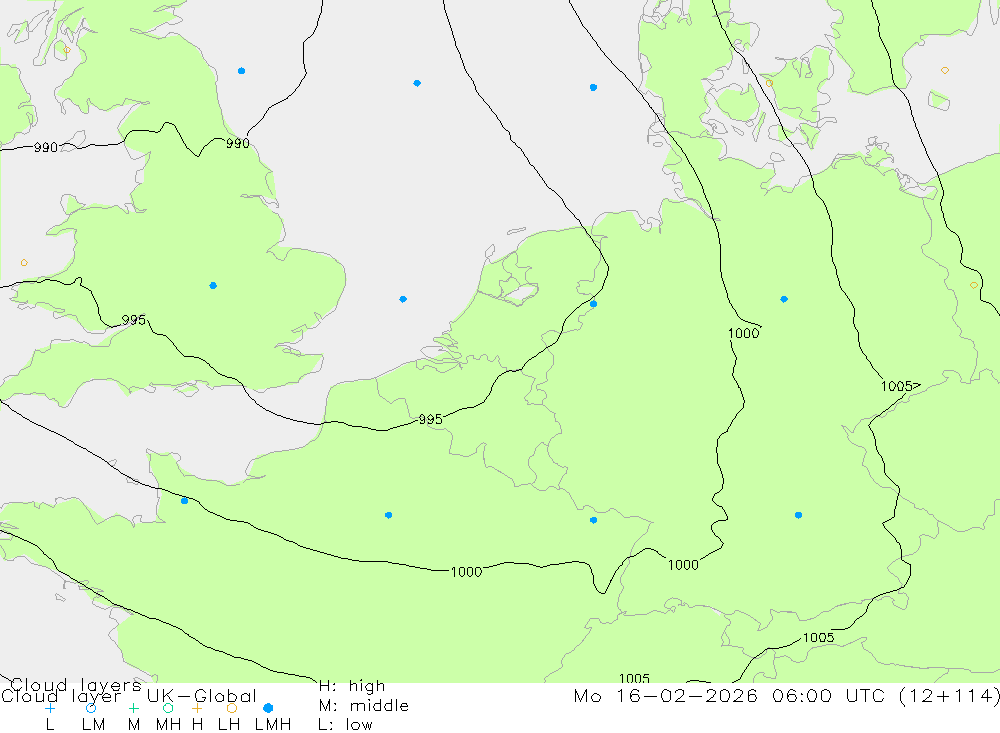This screenshot has width=1000, height=733.
Task: Select the blue cloud dot over southern Germany
Action: 798,515
